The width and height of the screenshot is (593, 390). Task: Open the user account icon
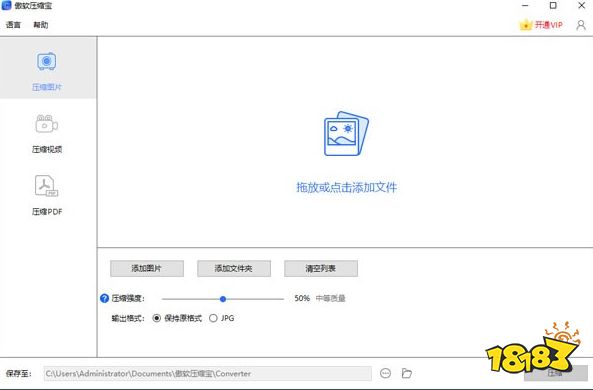click(581, 25)
